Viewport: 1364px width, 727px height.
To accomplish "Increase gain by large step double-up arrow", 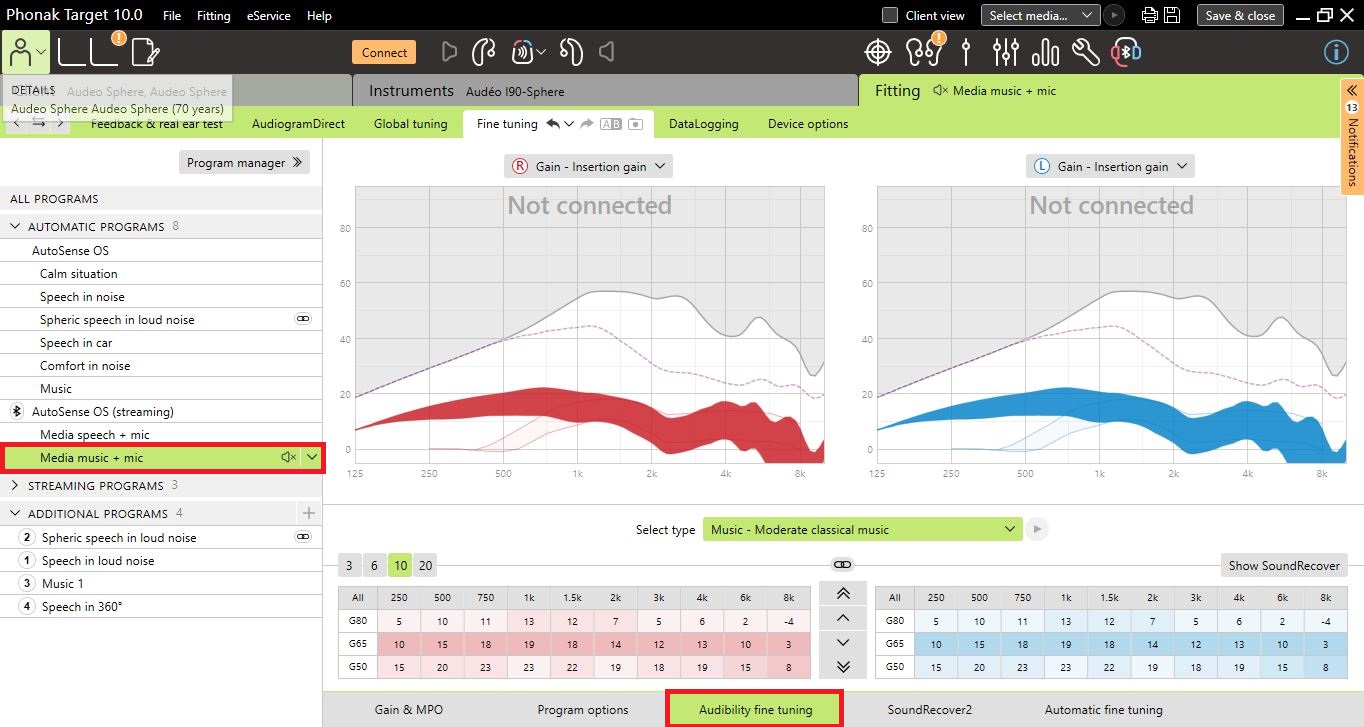I will pyautogui.click(x=843, y=594).
